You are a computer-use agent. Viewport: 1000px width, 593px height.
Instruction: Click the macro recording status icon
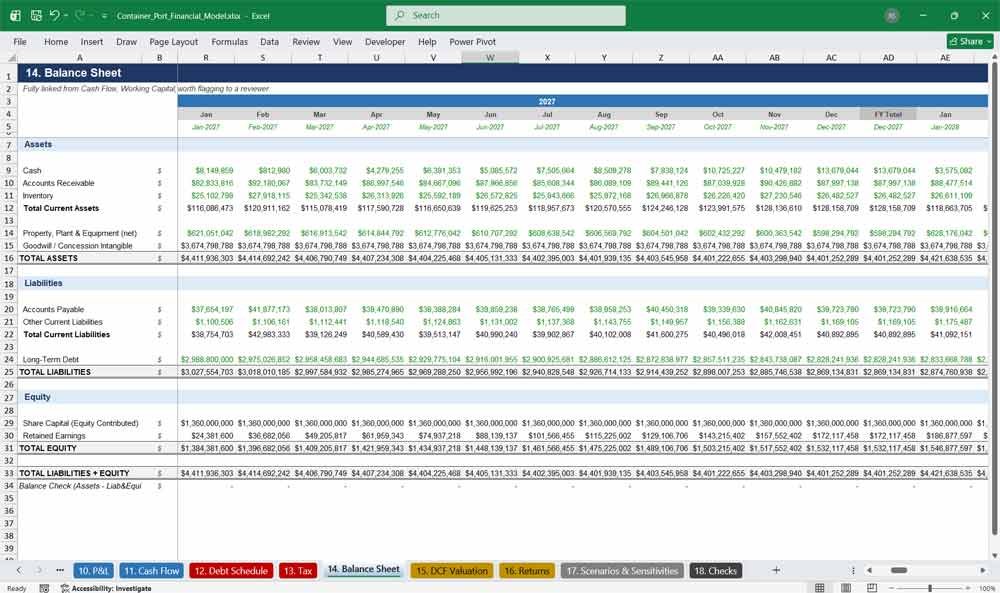click(x=44, y=588)
